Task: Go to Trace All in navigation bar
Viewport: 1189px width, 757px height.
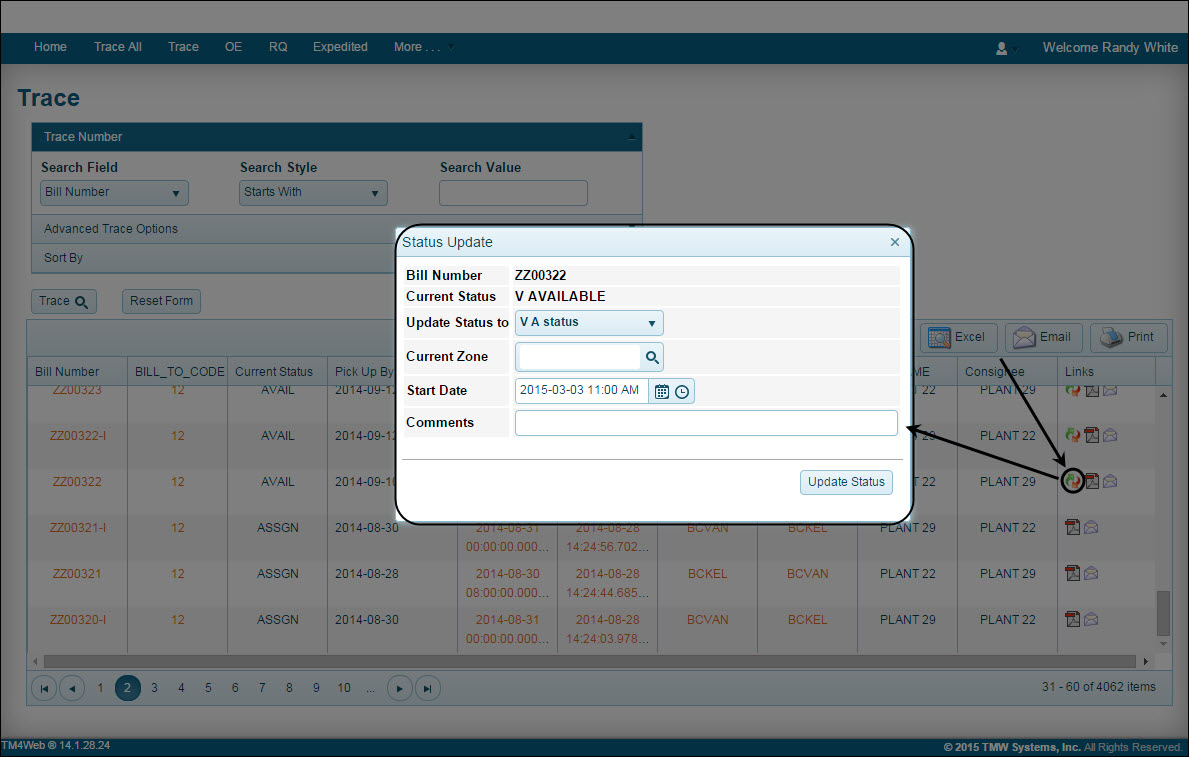Action: (x=118, y=47)
